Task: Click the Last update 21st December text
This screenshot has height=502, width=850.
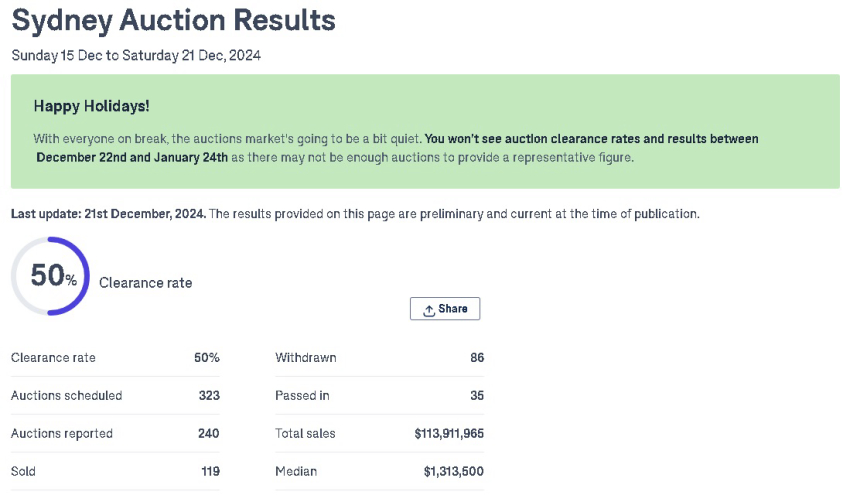Action: coord(108,214)
